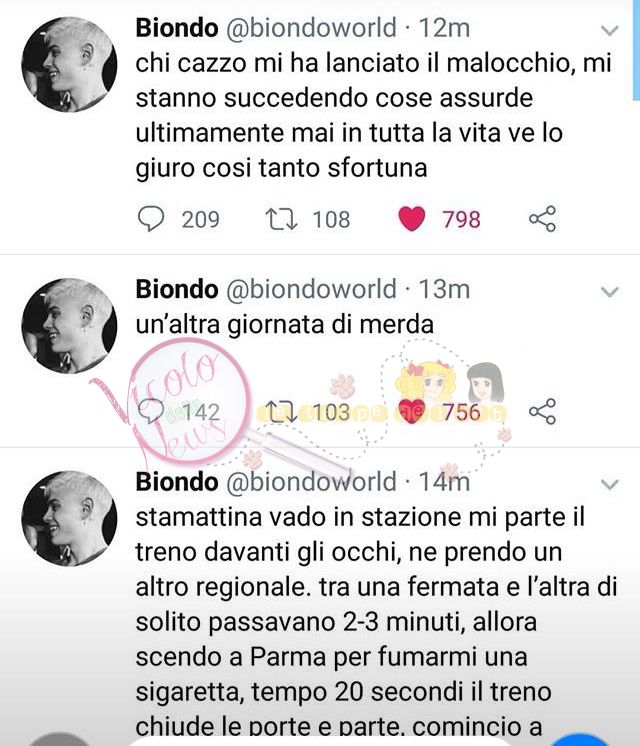Unlike the tweet with 798 likes
The height and width of the screenshot is (746, 640).
click(412, 219)
